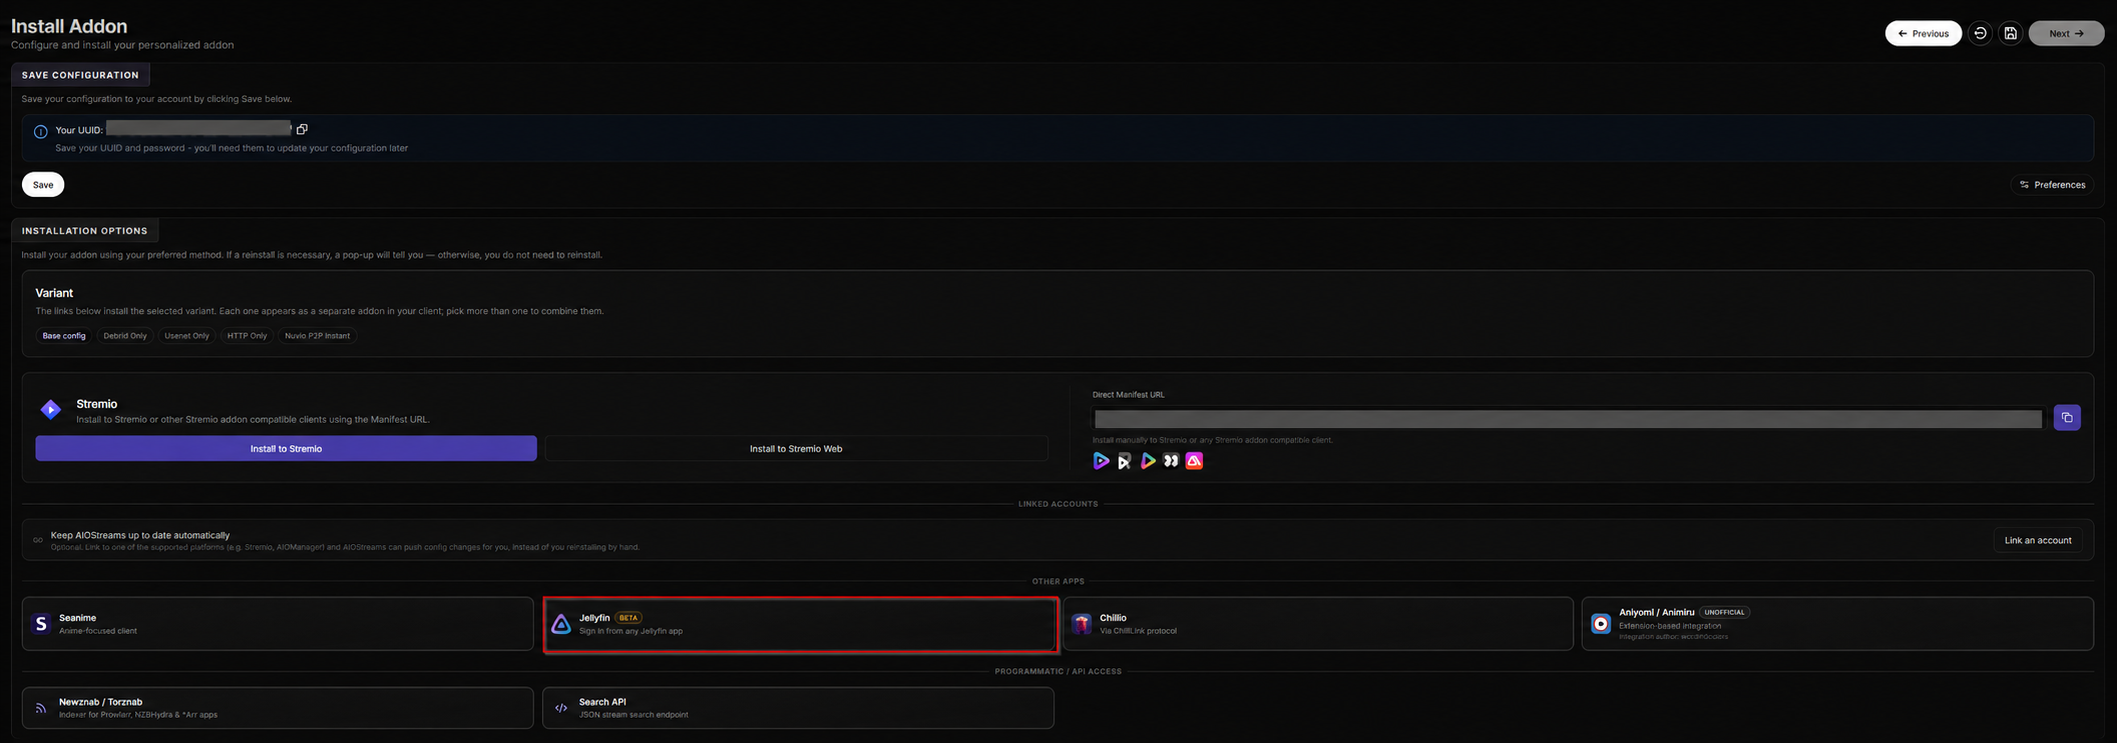Click Link an account

2038,540
